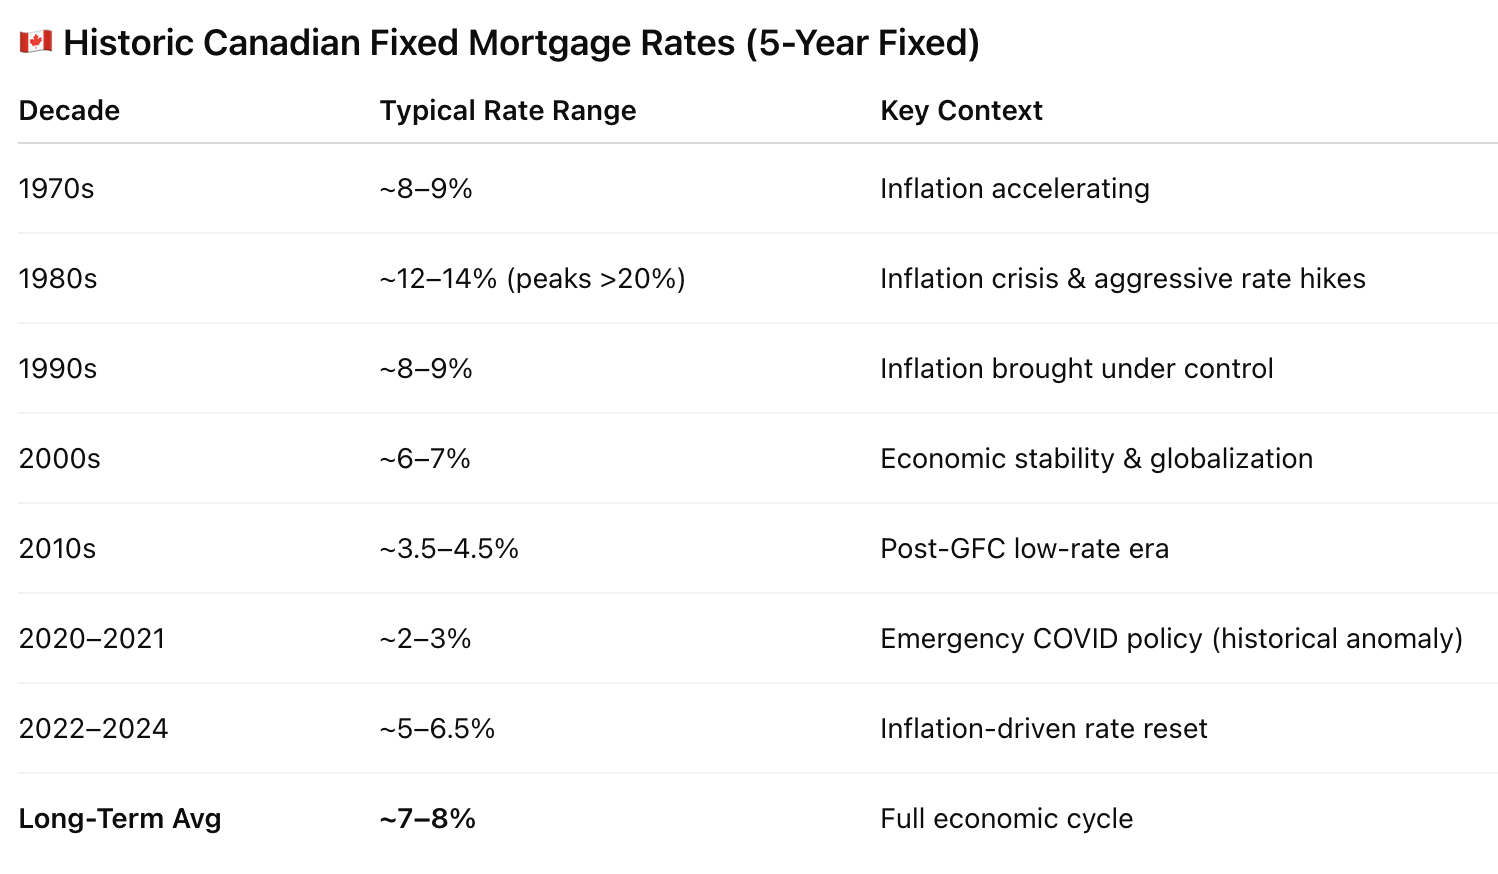Click the 1990s decade cell
Screen dimensions: 1498x874
(x=58, y=369)
